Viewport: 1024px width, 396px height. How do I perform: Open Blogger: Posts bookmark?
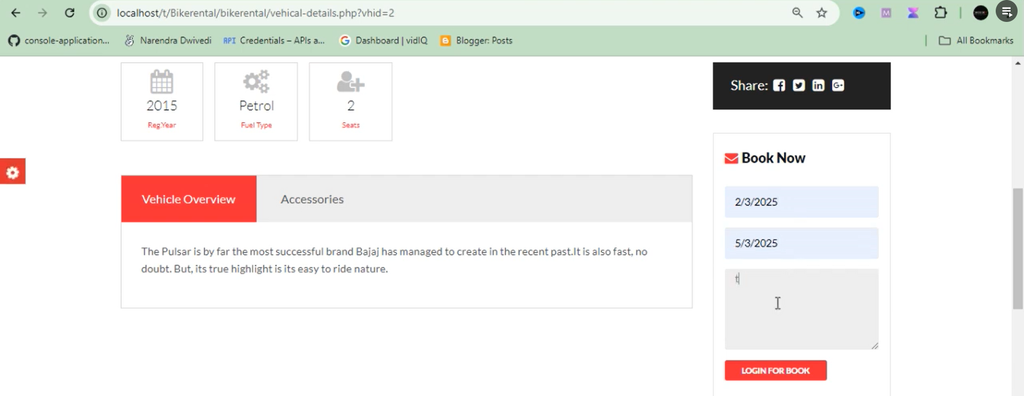476,41
